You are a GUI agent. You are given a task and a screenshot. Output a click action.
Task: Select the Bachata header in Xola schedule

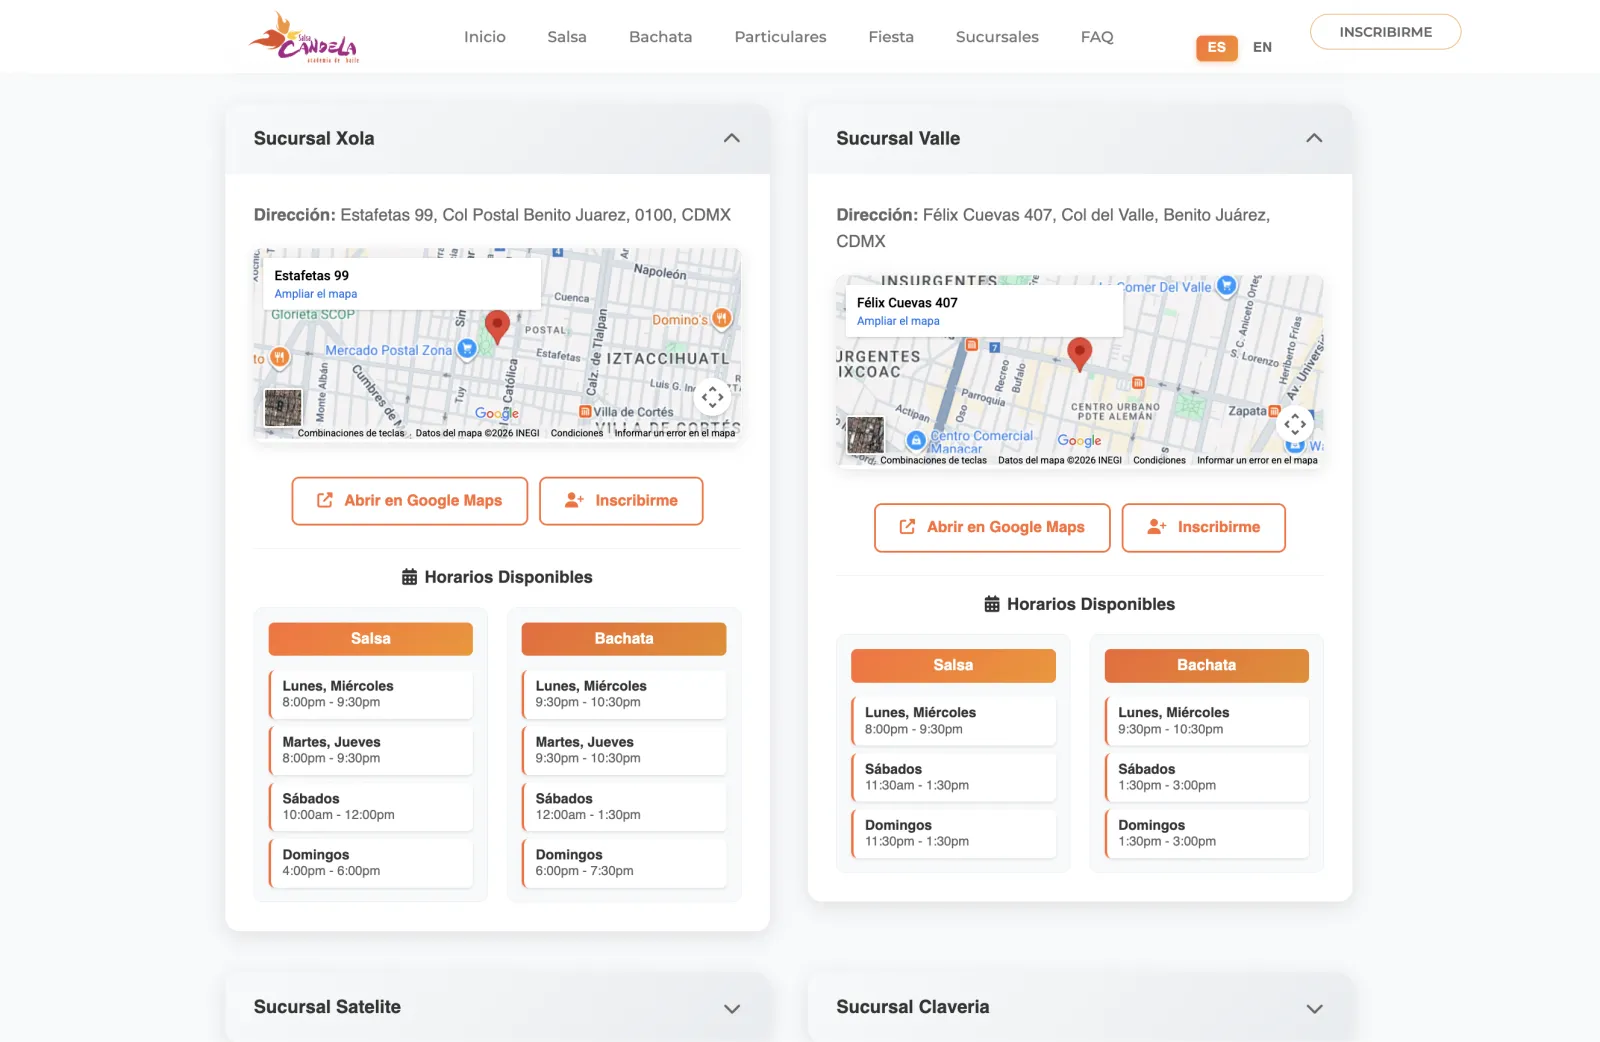[624, 639]
